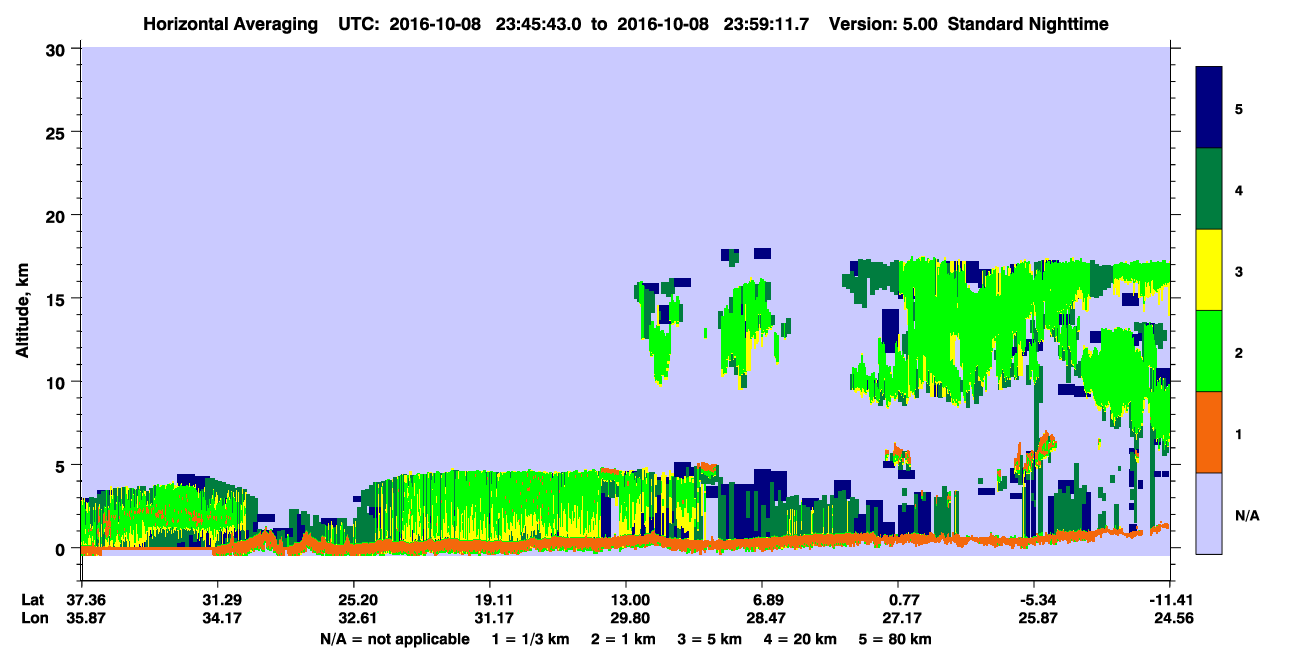Click the y-axis tick label 30
The image size is (1300, 667).
click(x=57, y=49)
